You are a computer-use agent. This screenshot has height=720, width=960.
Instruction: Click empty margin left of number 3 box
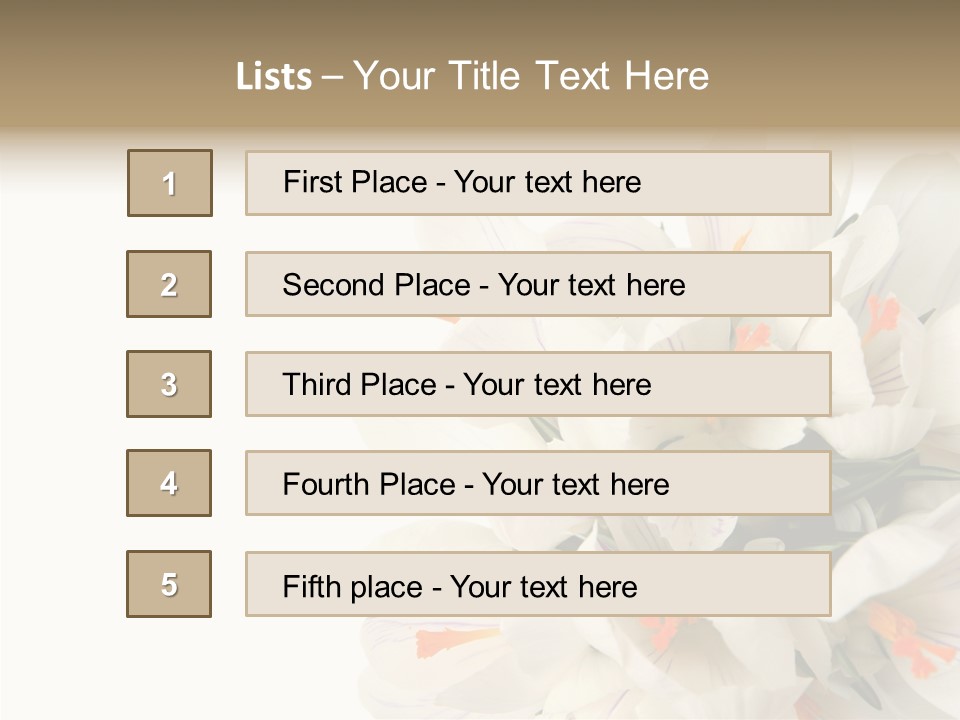click(60, 384)
